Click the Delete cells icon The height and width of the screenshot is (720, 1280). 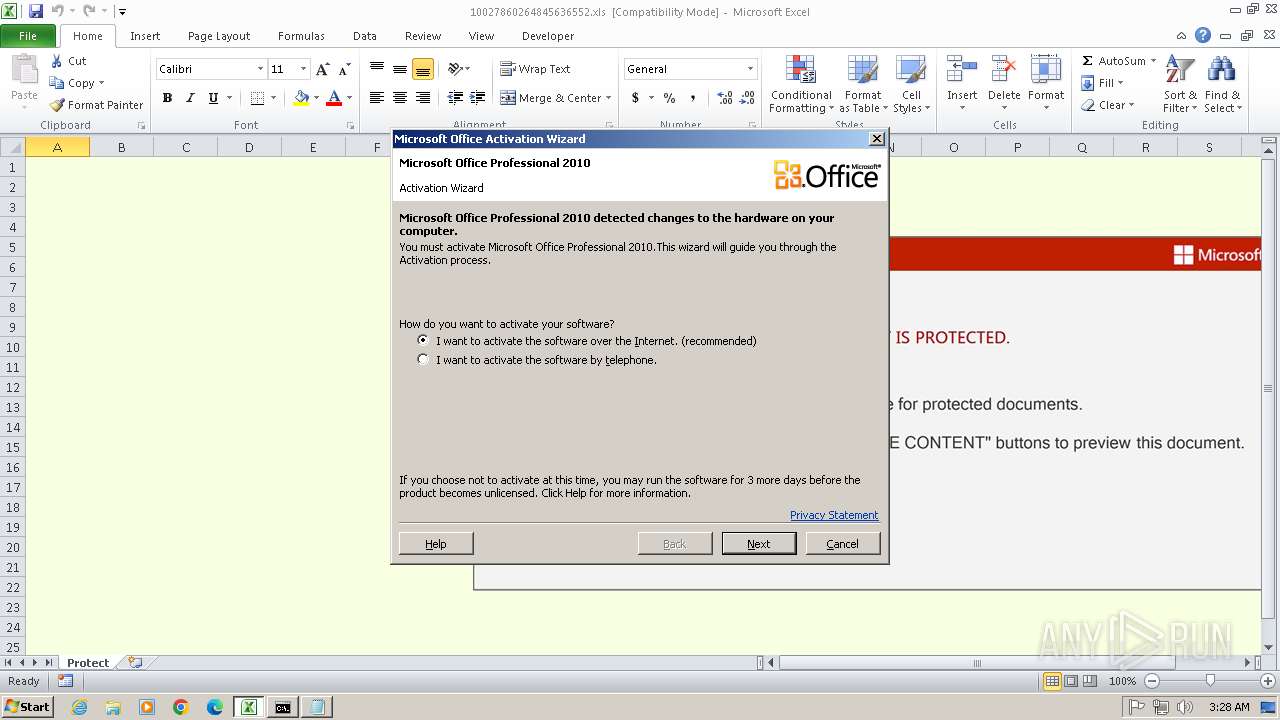(x=1004, y=71)
